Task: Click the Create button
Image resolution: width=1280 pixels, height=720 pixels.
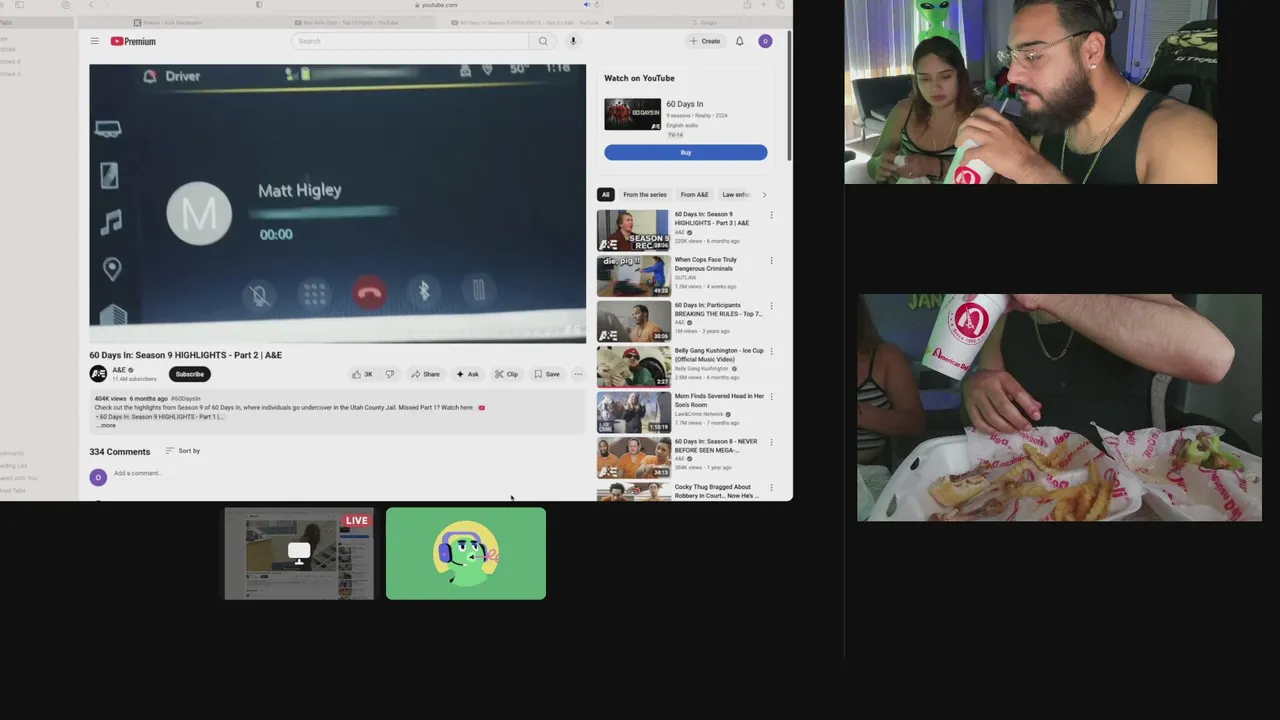Action: coord(705,41)
